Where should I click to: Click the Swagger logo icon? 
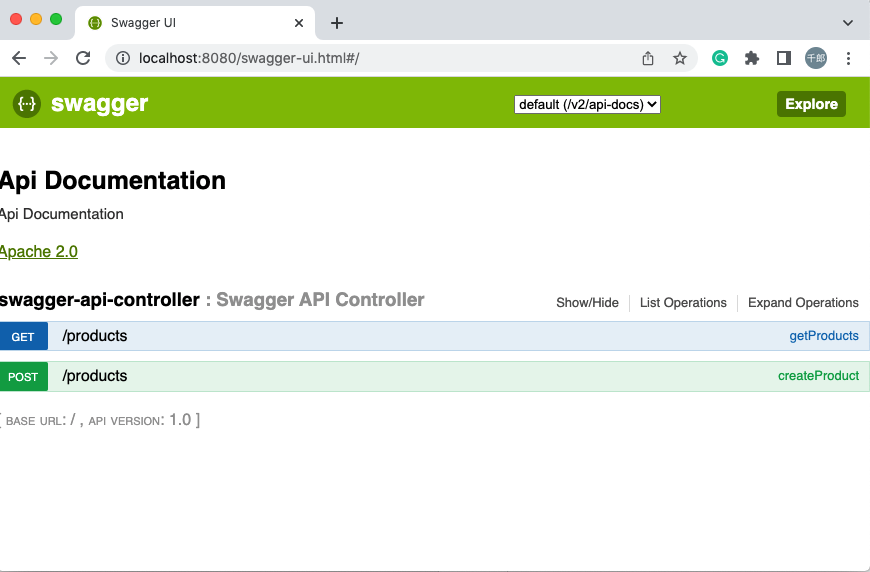(x=27, y=104)
